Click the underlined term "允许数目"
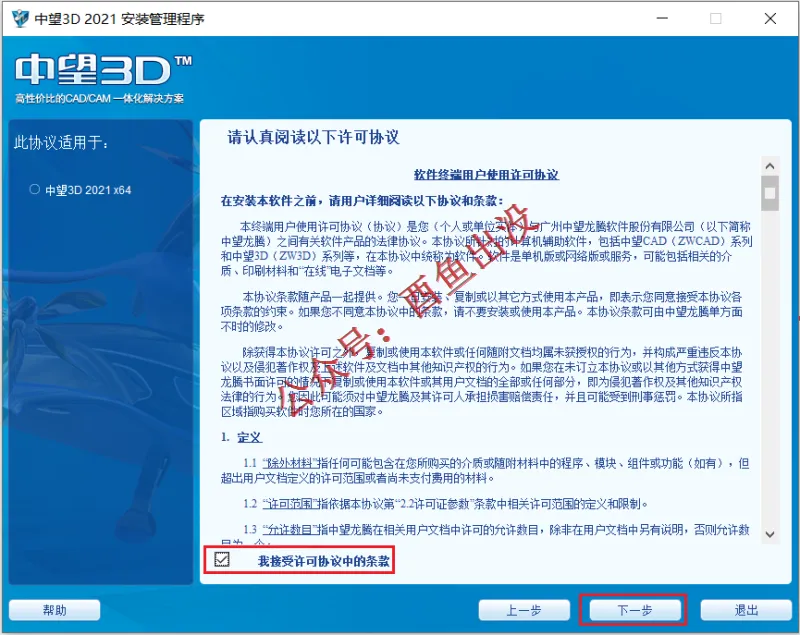The image size is (800, 635). pyautogui.click(x=290, y=529)
